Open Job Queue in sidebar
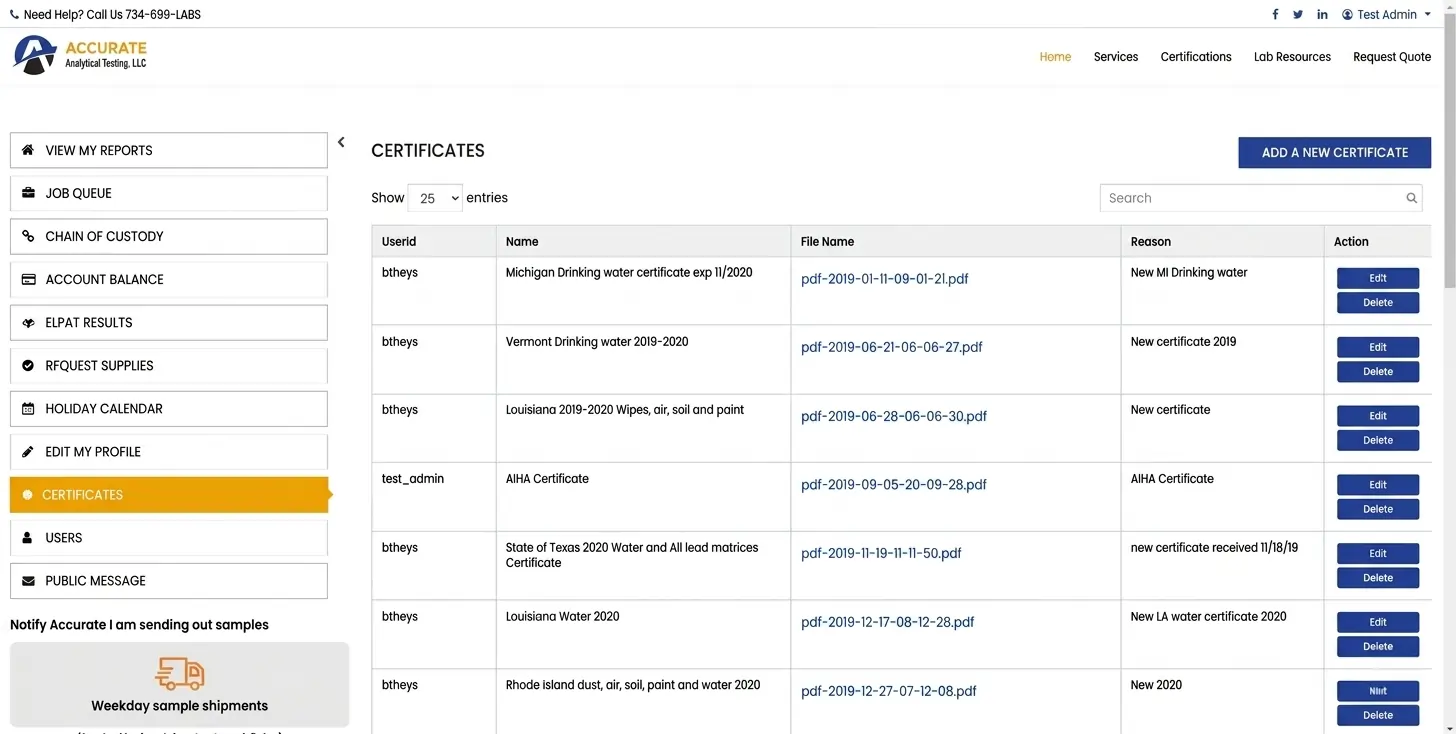Screen dimensions: 1456x734 pos(169,193)
